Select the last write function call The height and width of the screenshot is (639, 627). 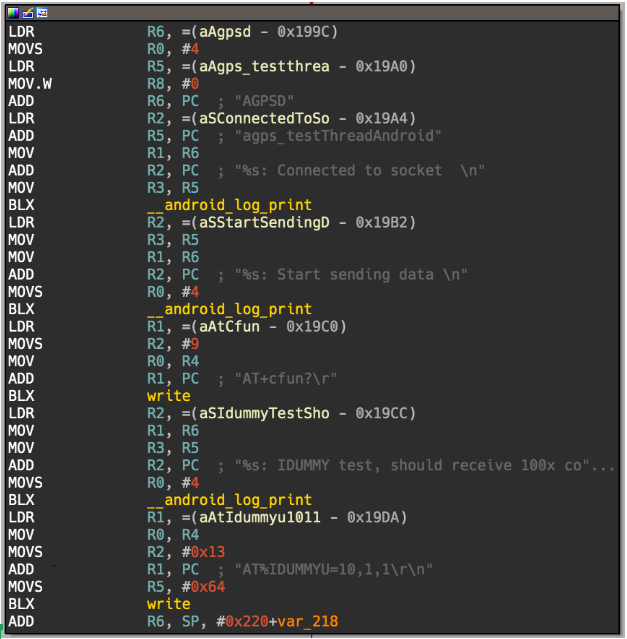coord(168,604)
